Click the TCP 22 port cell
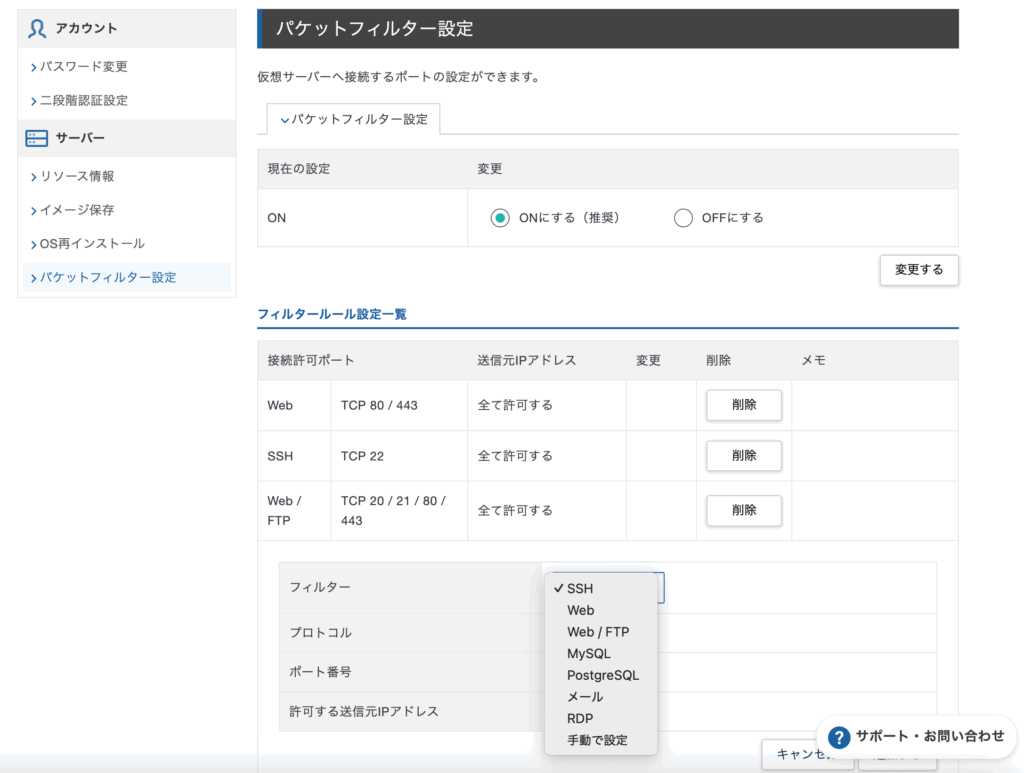The height and width of the screenshot is (773, 1024). tap(399, 456)
